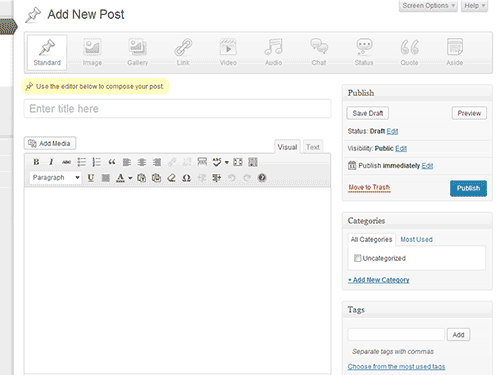Screen dimensions: 500x375
Task: Apply italic formatting
Action: pyautogui.click(x=51, y=162)
